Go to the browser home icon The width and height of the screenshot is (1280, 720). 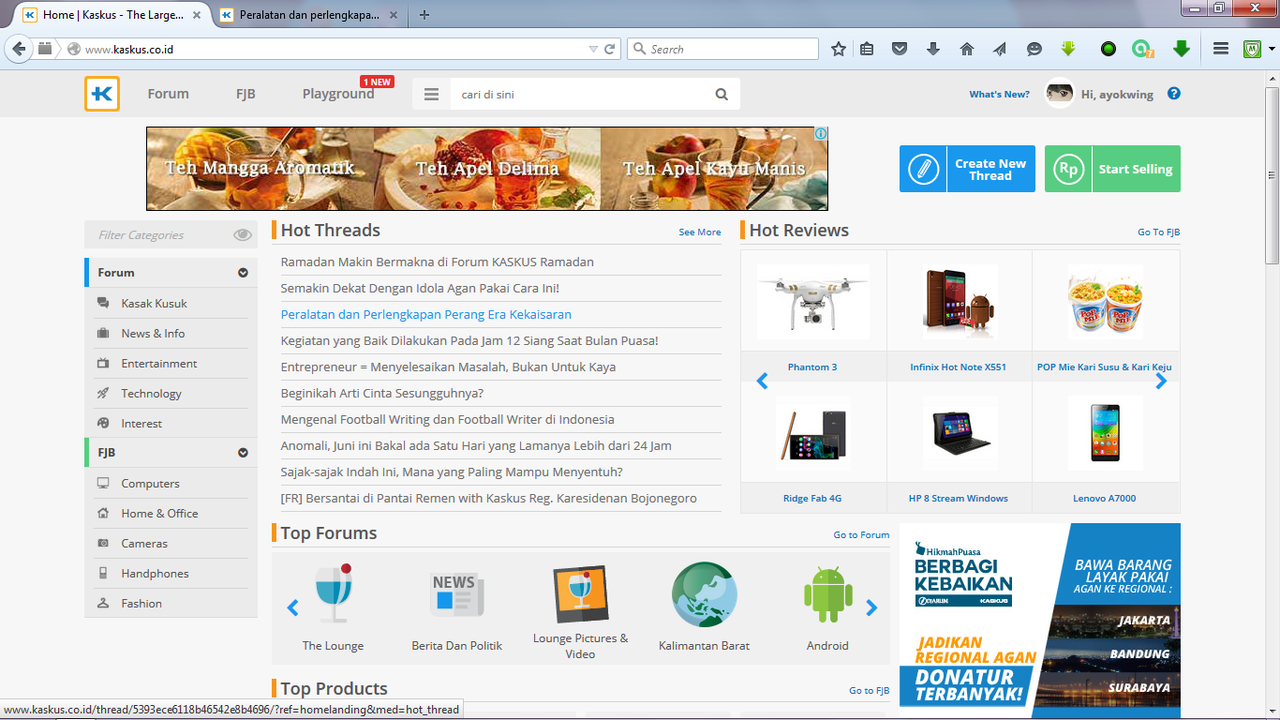(966, 48)
